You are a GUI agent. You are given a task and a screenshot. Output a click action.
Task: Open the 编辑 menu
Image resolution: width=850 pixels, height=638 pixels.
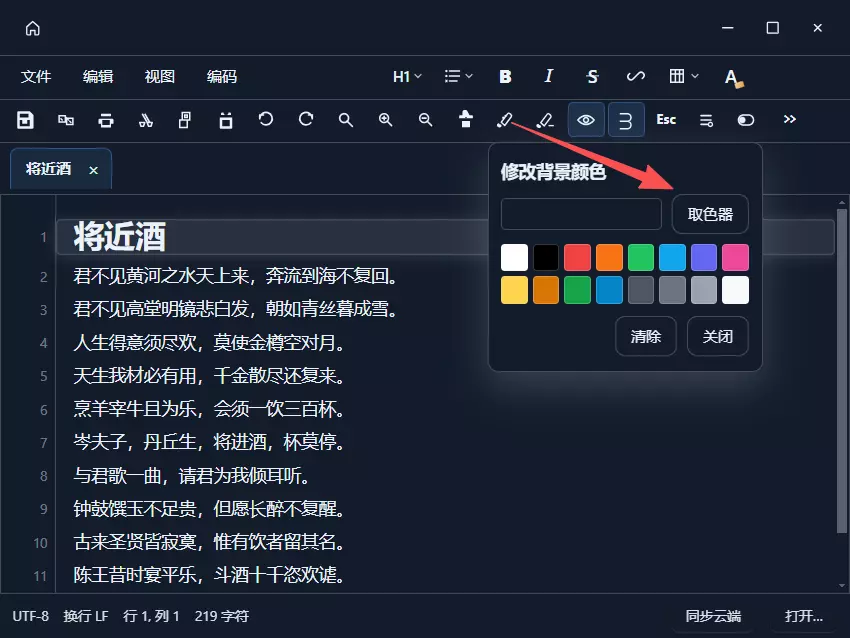click(98, 76)
